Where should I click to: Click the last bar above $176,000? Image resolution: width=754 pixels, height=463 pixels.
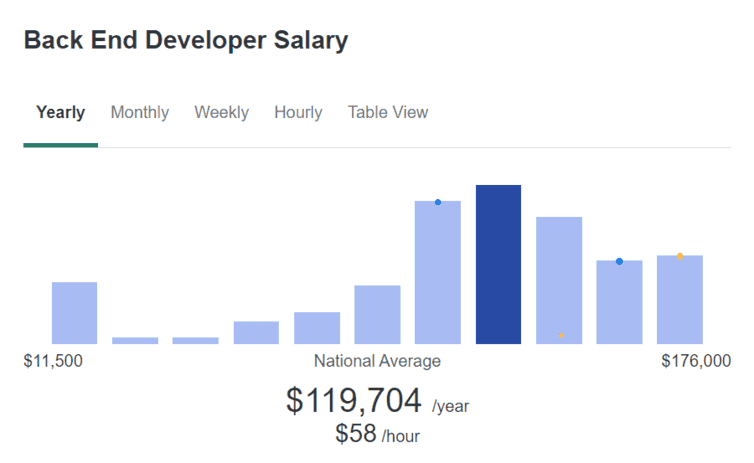679,300
